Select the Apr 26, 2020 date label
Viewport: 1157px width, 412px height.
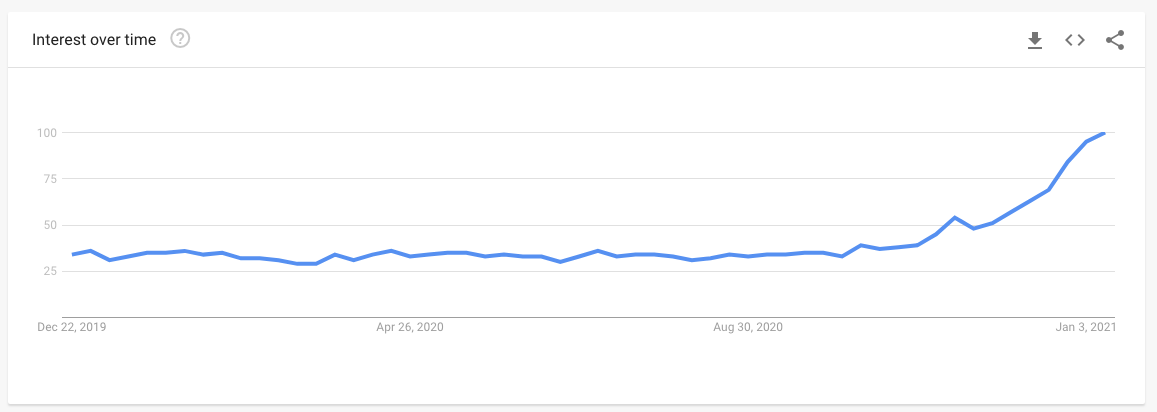coord(410,327)
